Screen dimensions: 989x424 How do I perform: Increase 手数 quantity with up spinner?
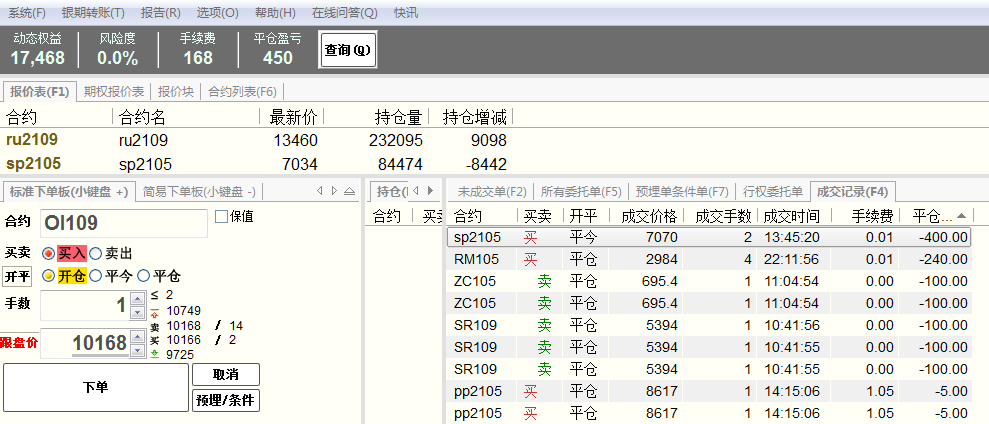point(138,298)
